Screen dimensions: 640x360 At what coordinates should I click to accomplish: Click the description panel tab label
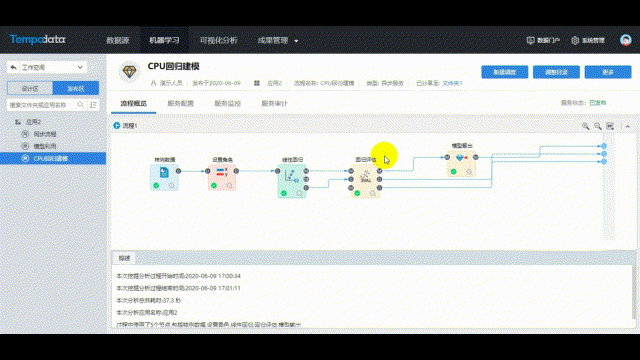[124, 258]
